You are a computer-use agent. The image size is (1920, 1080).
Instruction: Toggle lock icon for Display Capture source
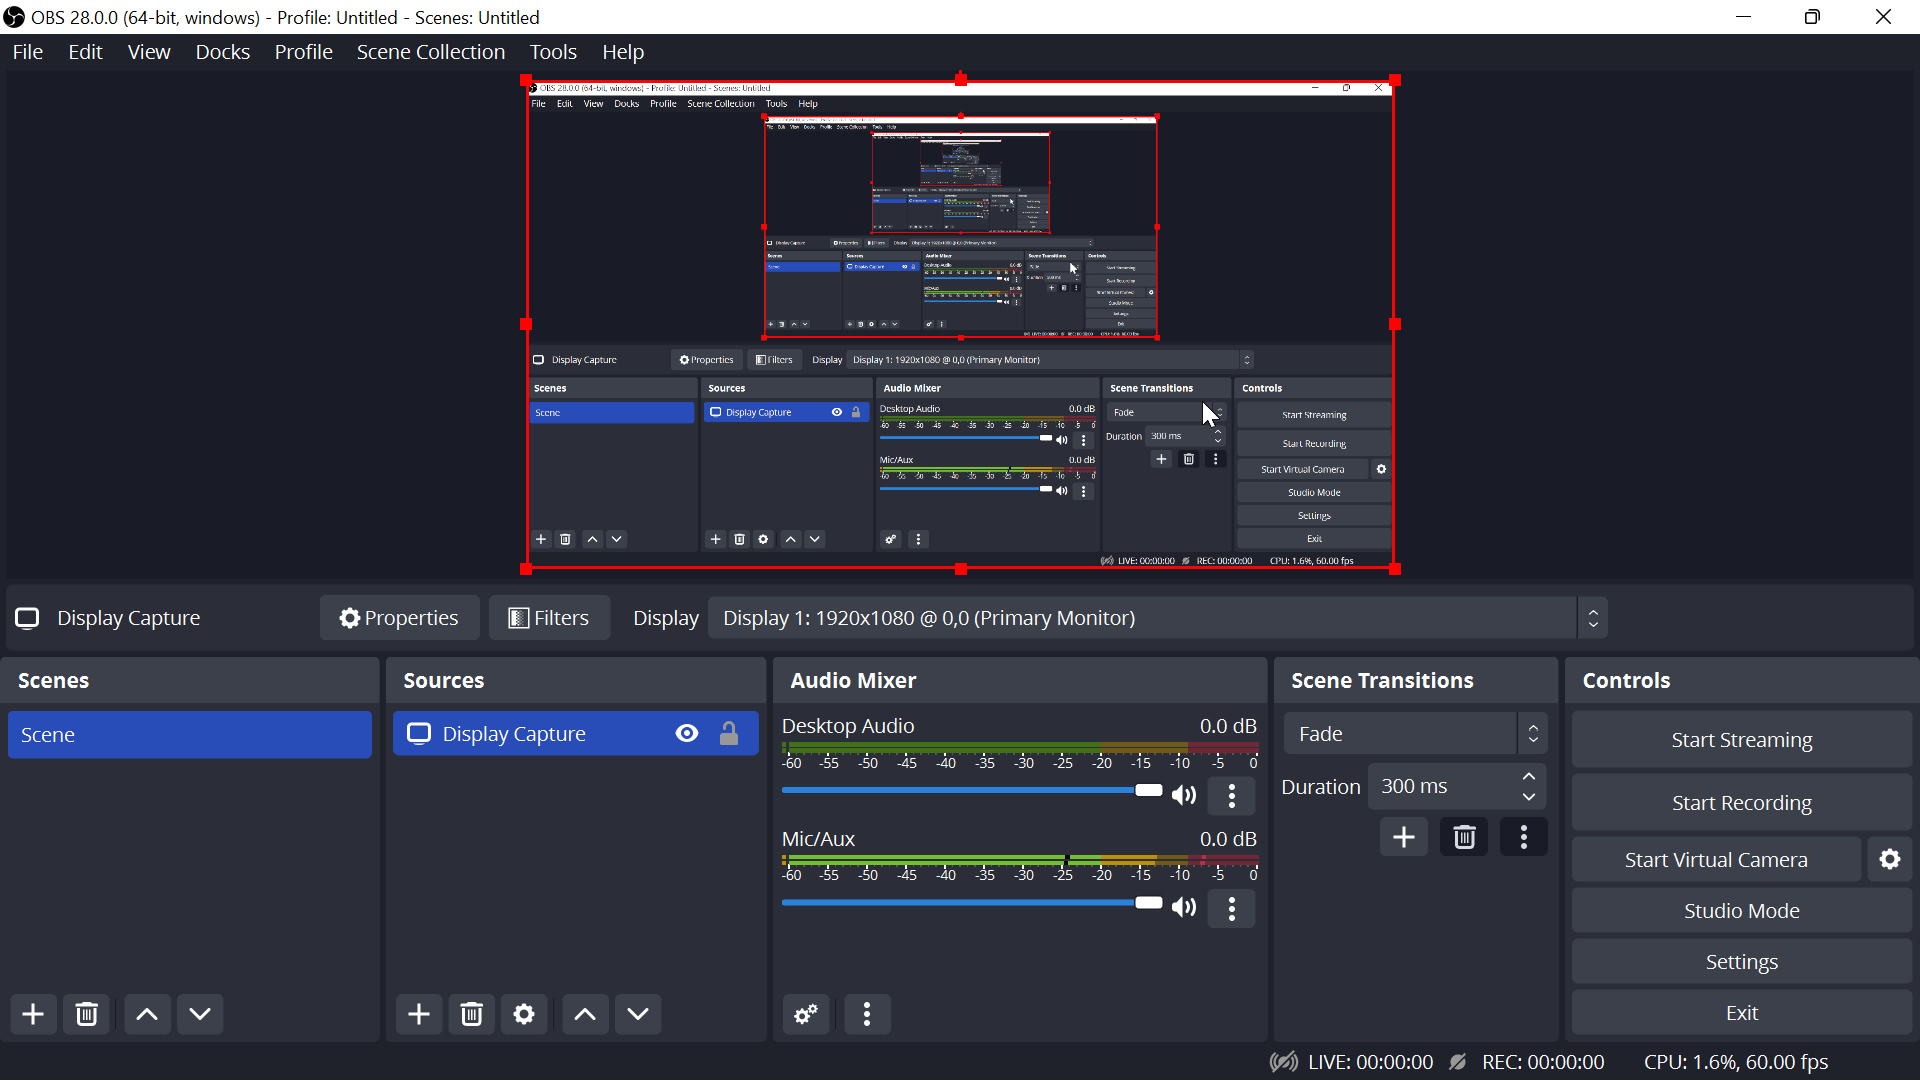point(729,733)
